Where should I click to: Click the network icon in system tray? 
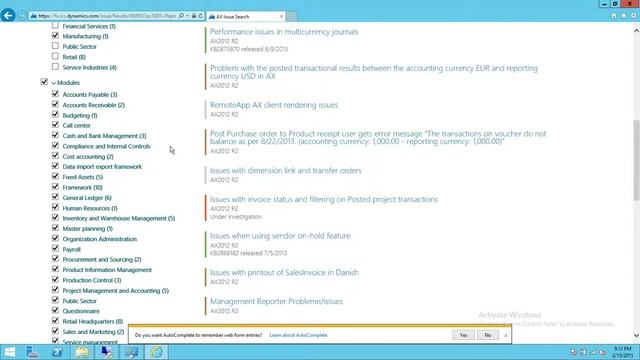[593, 352]
